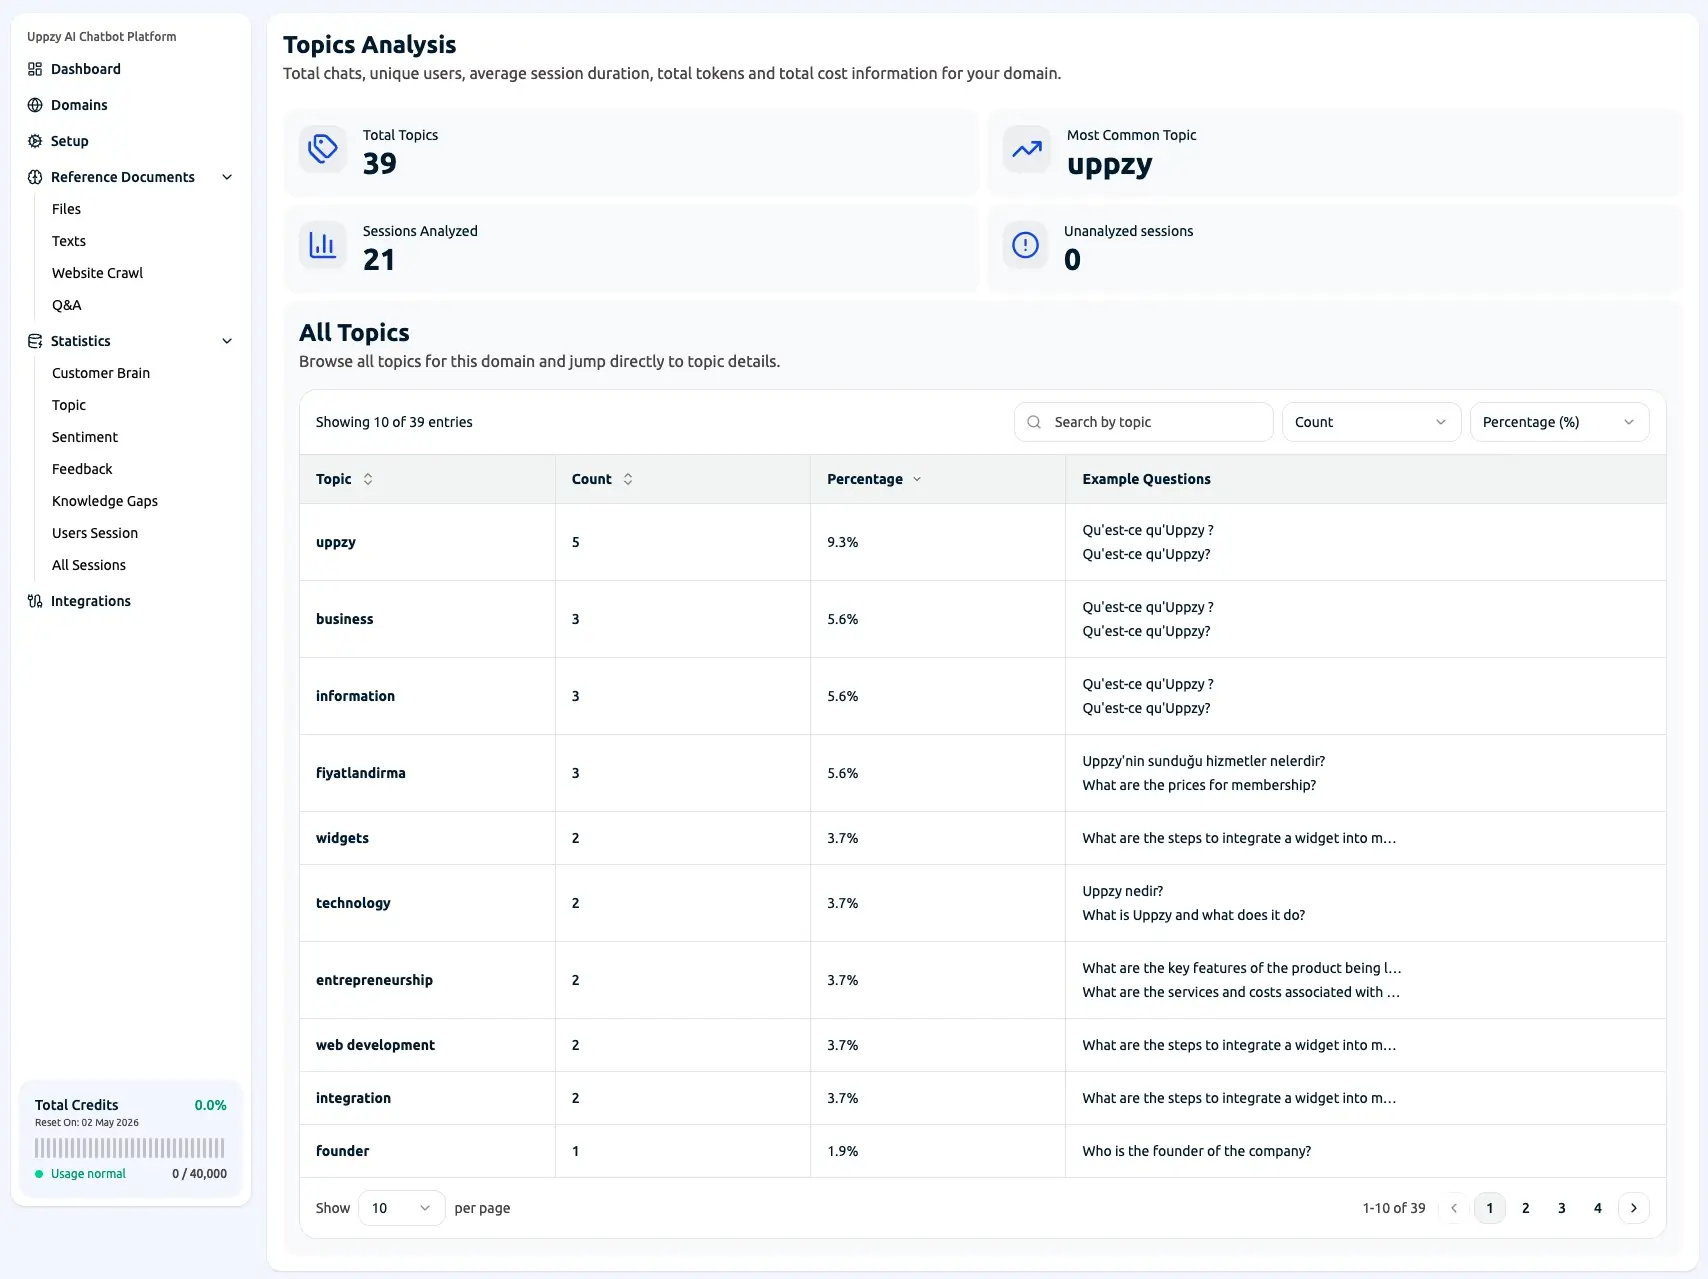Click the Setup gear icon
This screenshot has width=1708, height=1279.
pos(35,141)
